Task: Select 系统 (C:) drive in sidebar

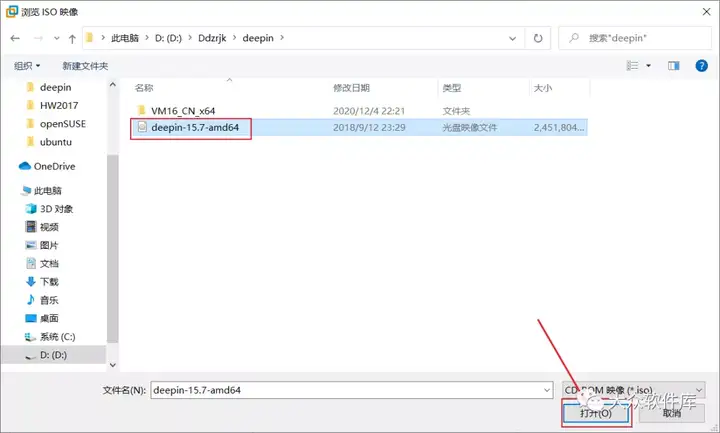Action: point(57,337)
